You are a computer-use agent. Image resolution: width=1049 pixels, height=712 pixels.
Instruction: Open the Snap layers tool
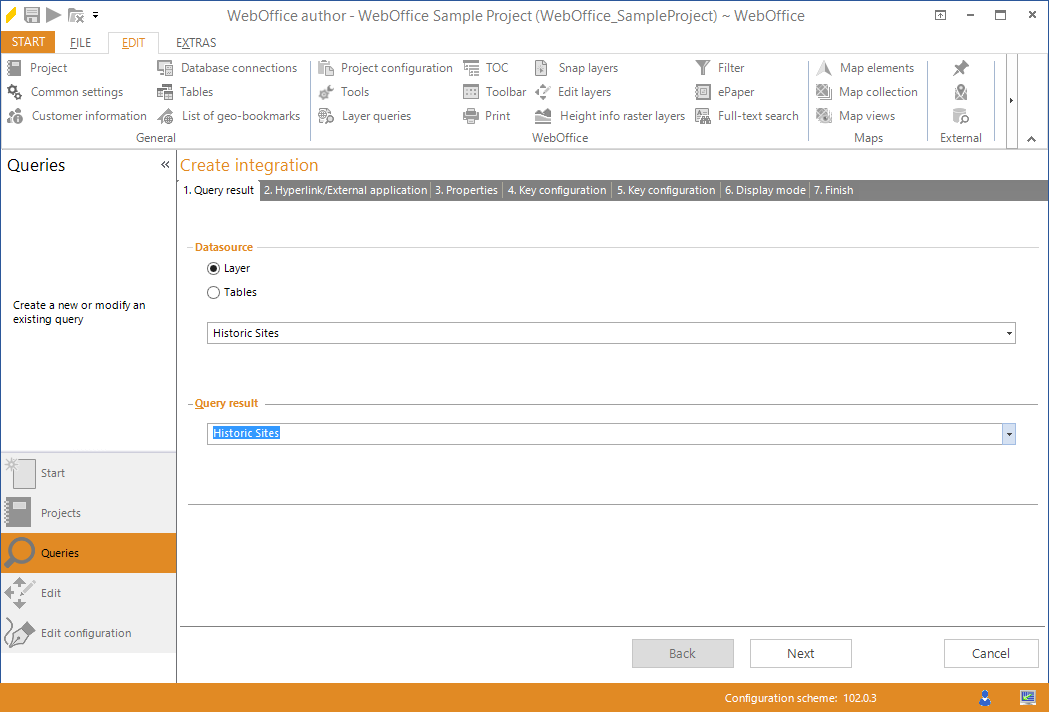(x=587, y=67)
